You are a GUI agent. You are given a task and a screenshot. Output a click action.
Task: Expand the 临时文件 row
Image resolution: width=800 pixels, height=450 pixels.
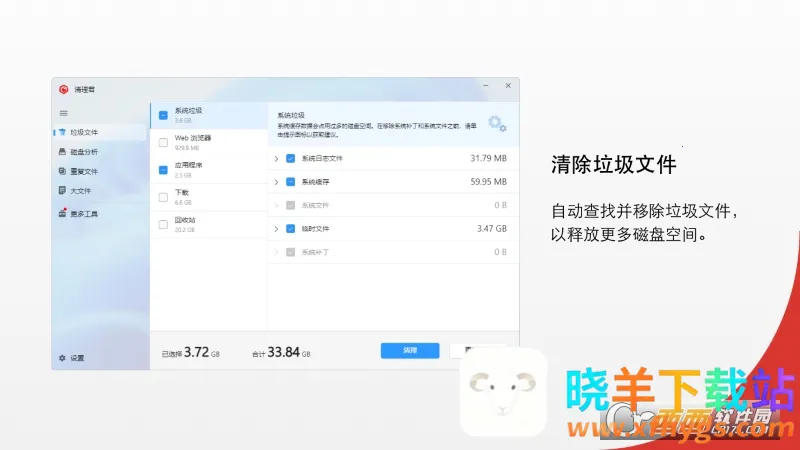pyautogui.click(x=277, y=229)
